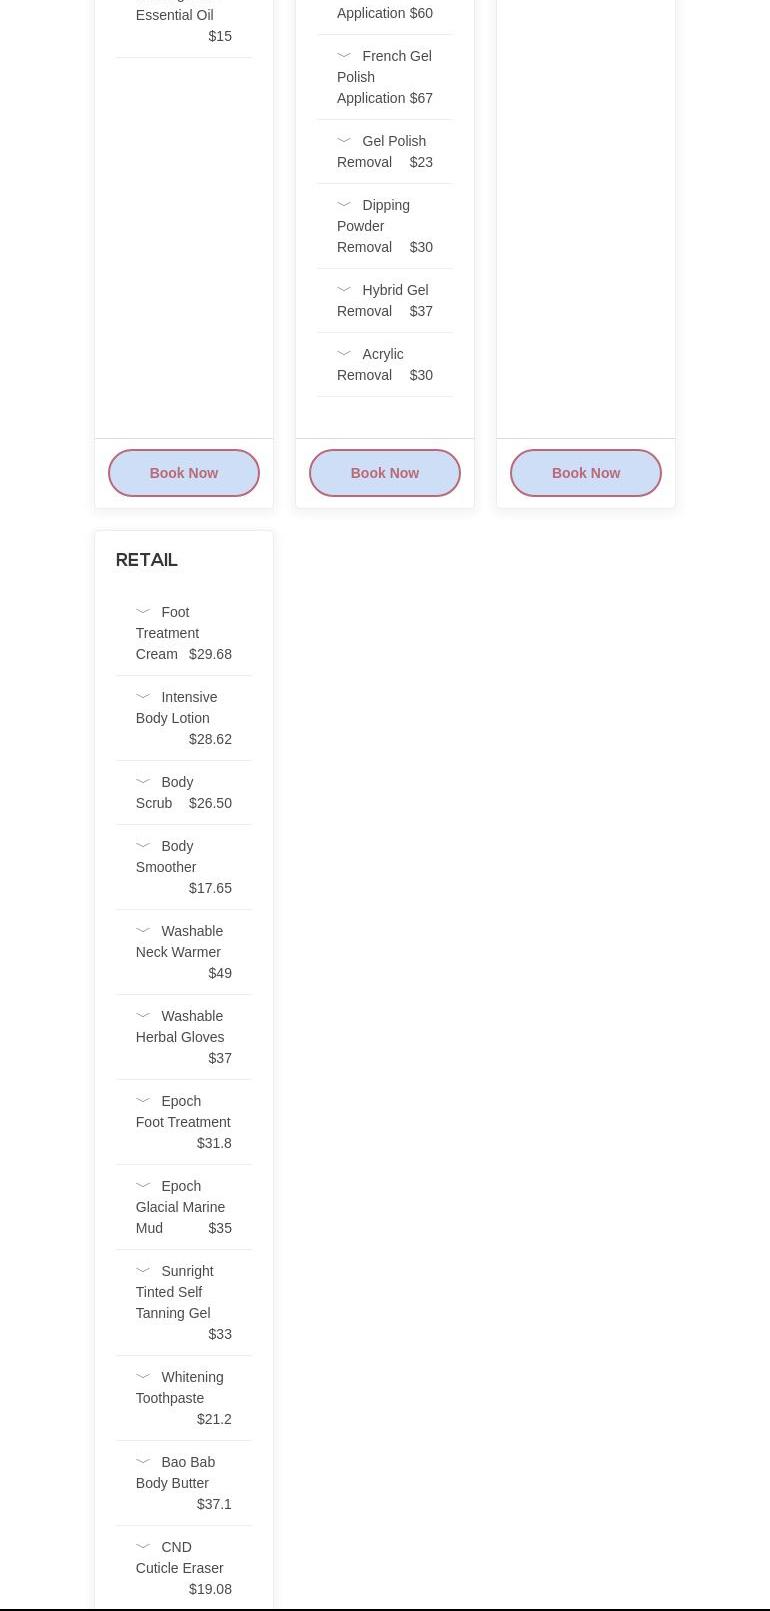Screen dimensions: 770x1611
Task: Expand the Hybrid Gel Removal chevron
Action: (x=344, y=290)
